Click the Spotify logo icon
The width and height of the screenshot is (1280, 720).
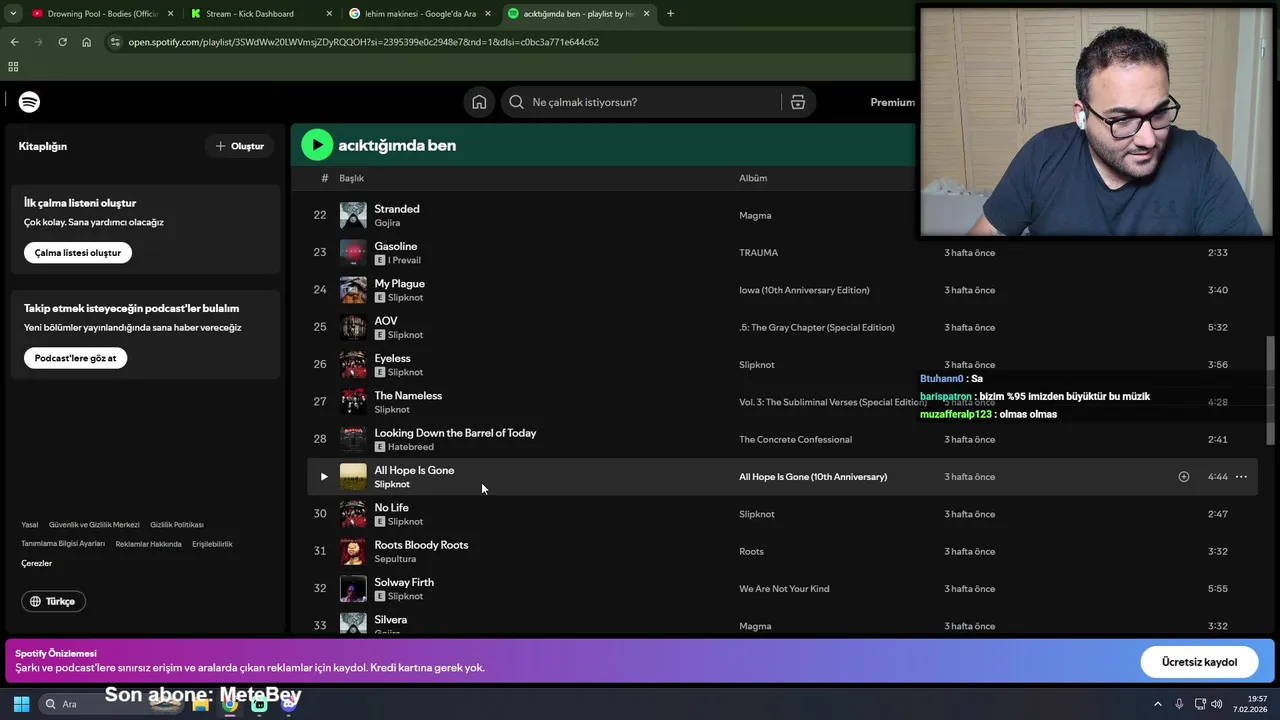pos(29,102)
